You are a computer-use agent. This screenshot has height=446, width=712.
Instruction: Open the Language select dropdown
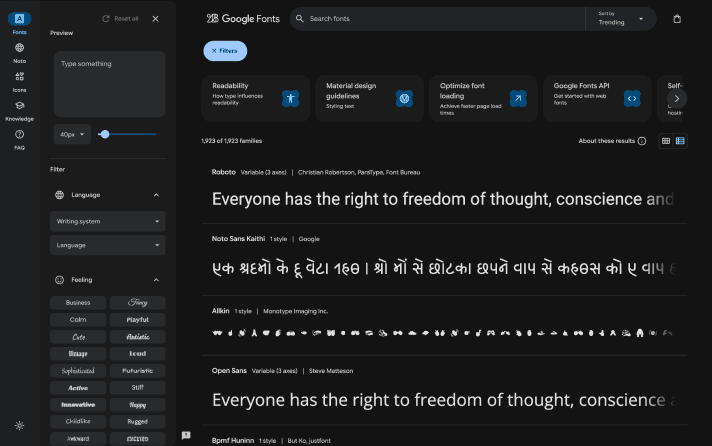point(108,245)
